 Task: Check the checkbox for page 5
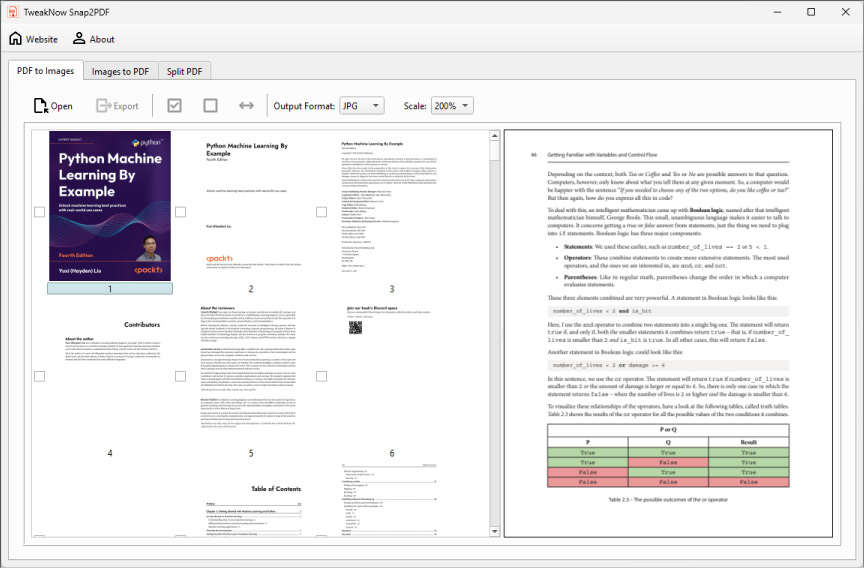180,376
